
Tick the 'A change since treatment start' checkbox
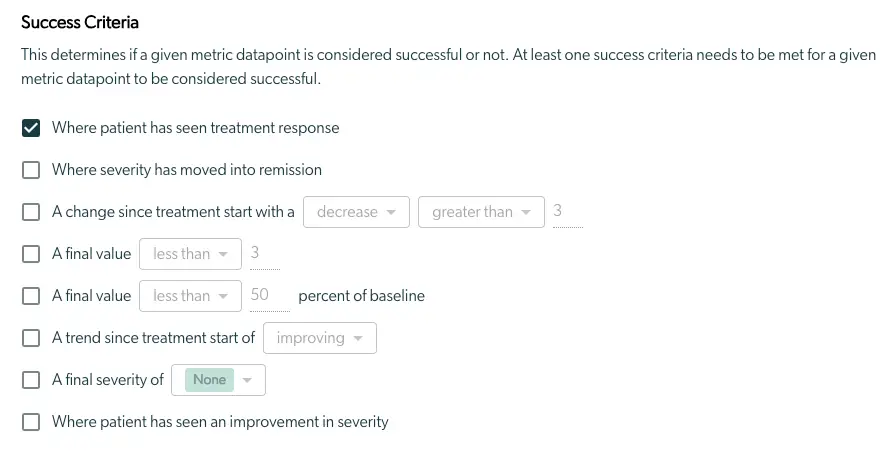[x=31, y=212]
